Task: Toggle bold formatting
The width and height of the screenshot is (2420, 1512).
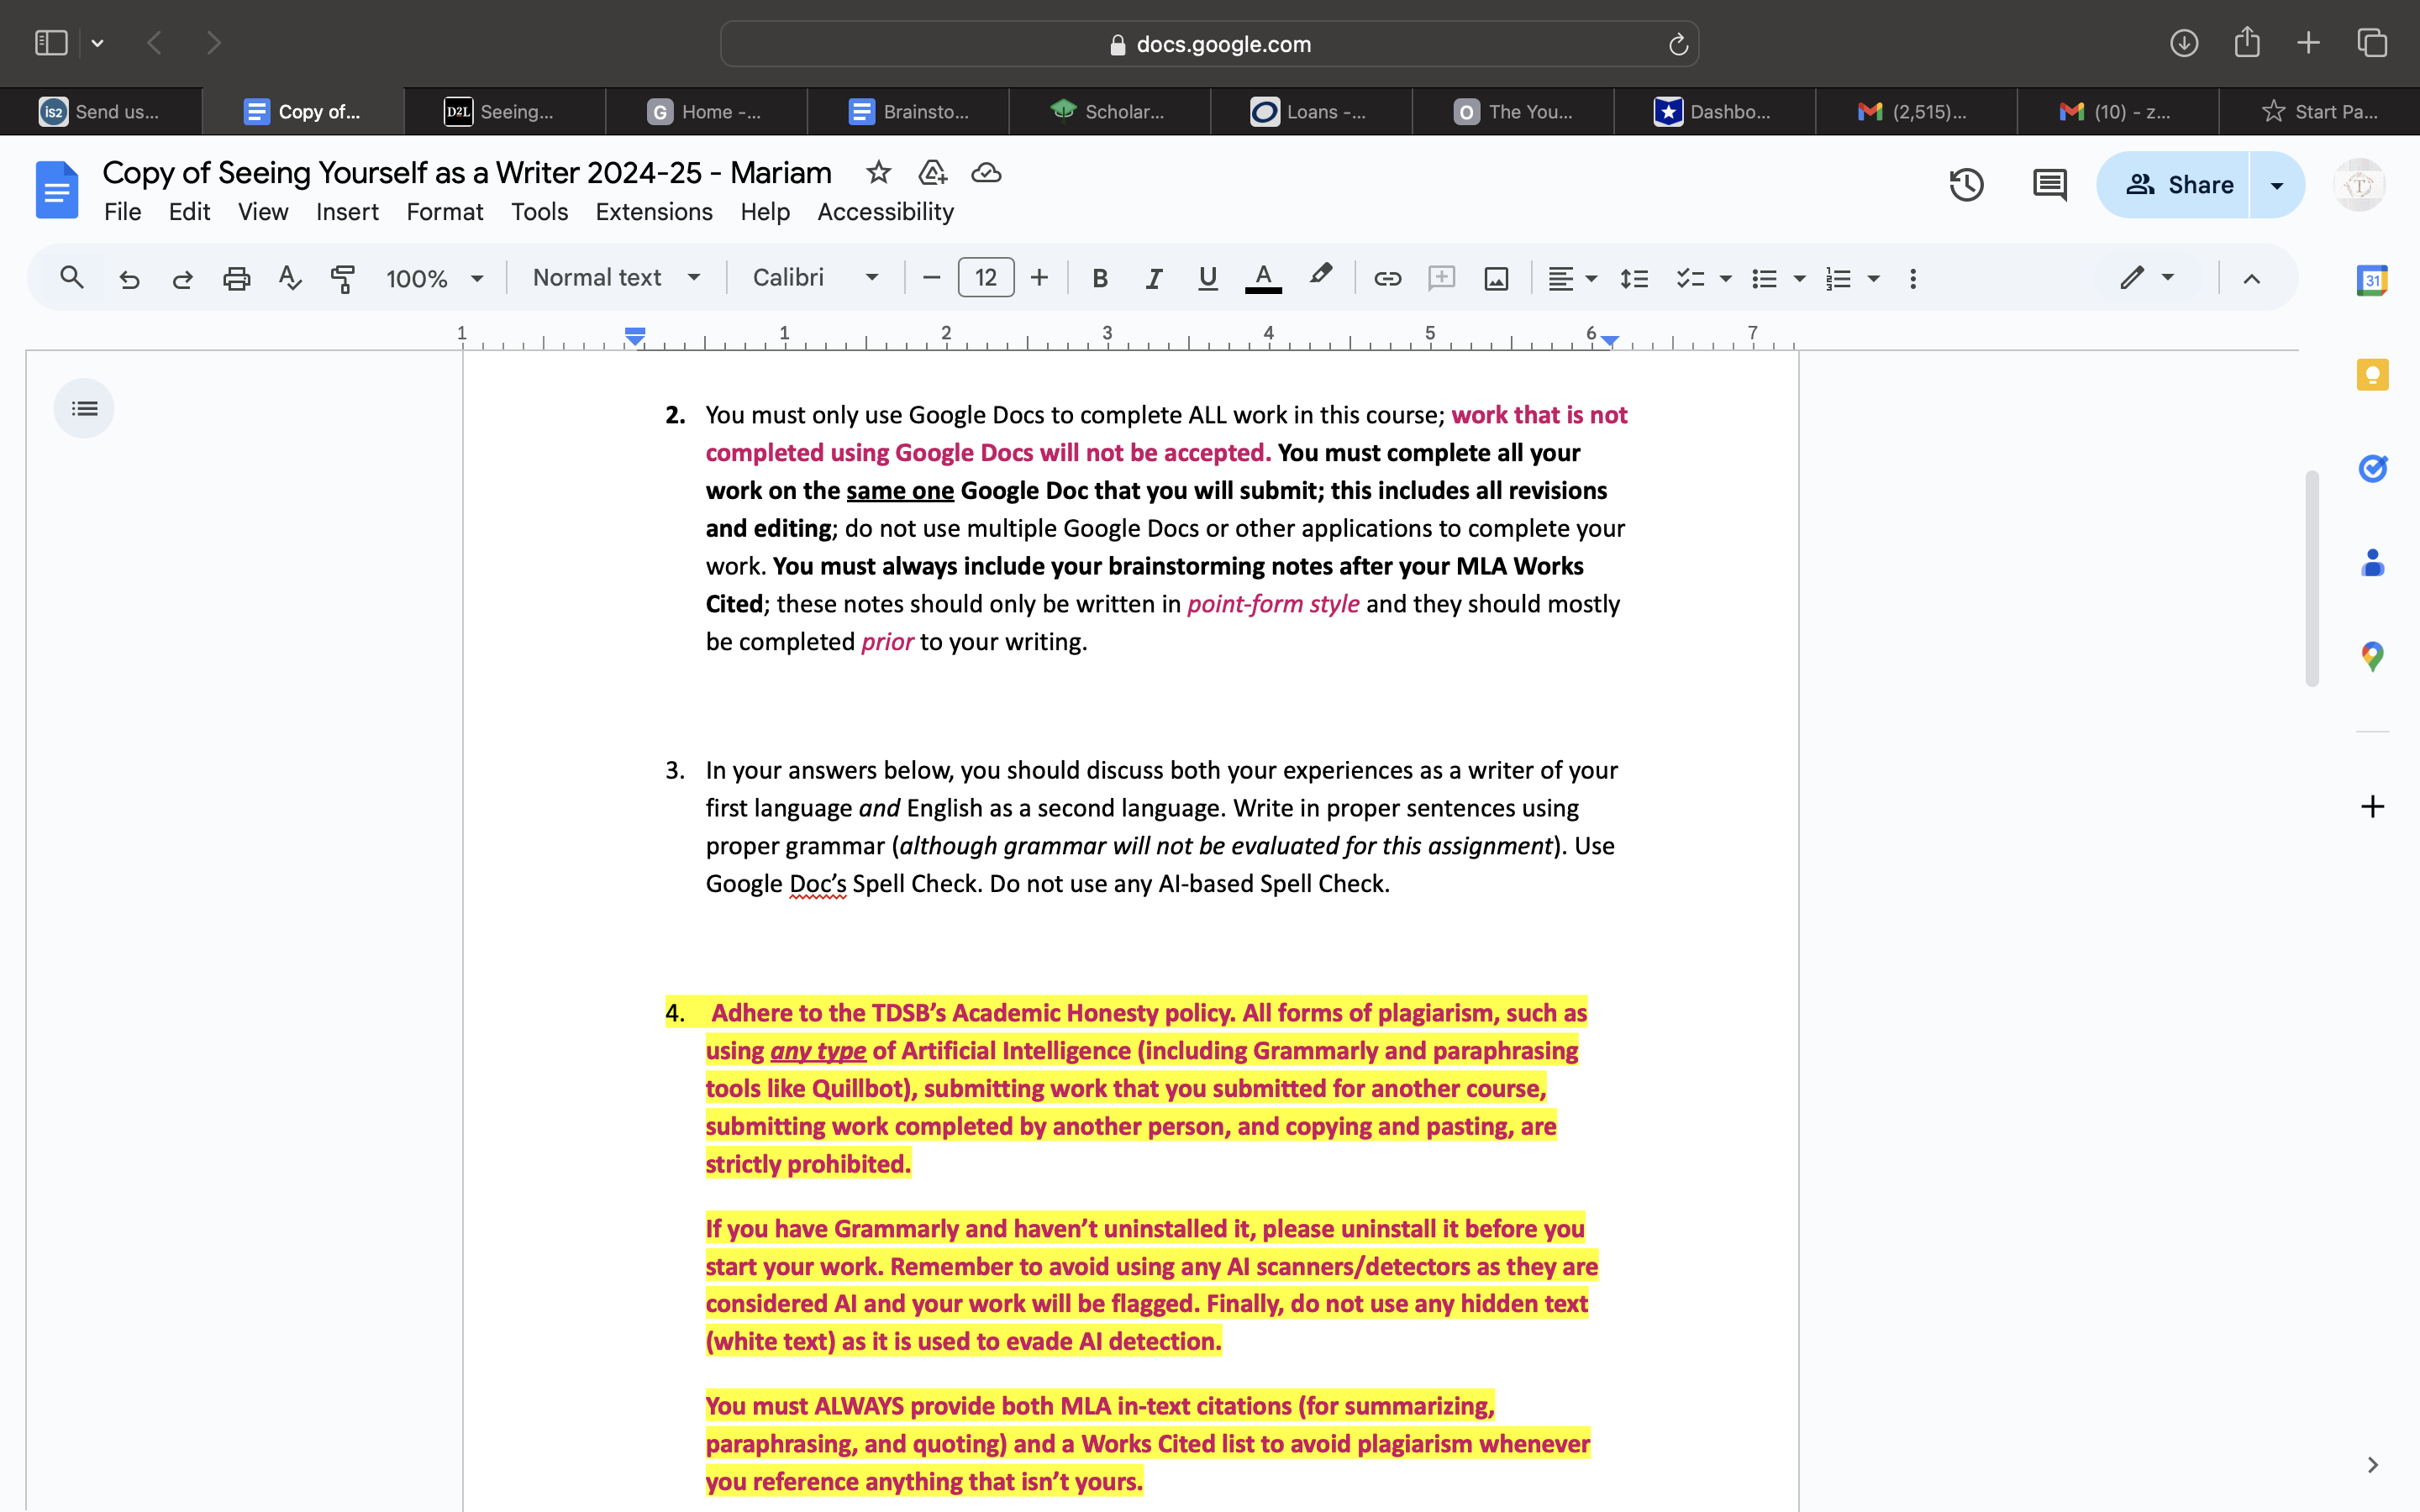Action: pyautogui.click(x=1100, y=278)
